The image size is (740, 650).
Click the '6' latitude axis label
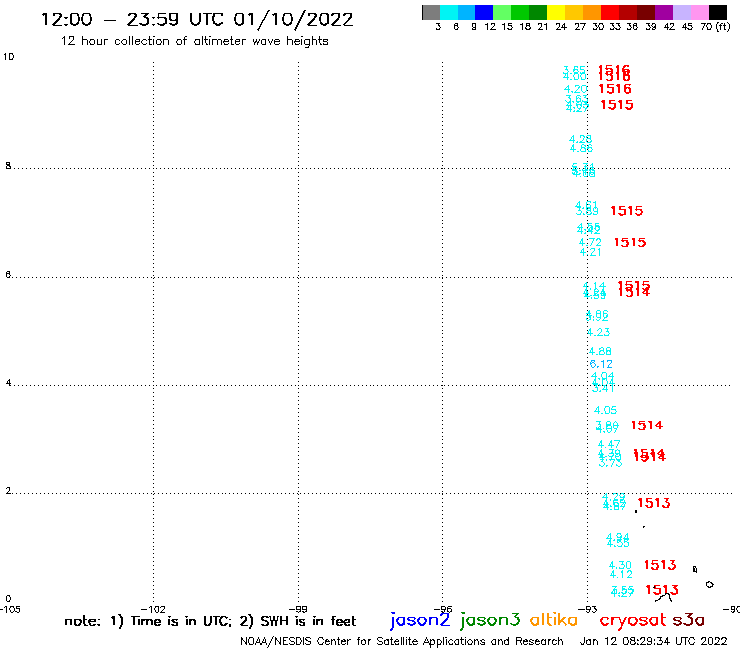click(8, 275)
